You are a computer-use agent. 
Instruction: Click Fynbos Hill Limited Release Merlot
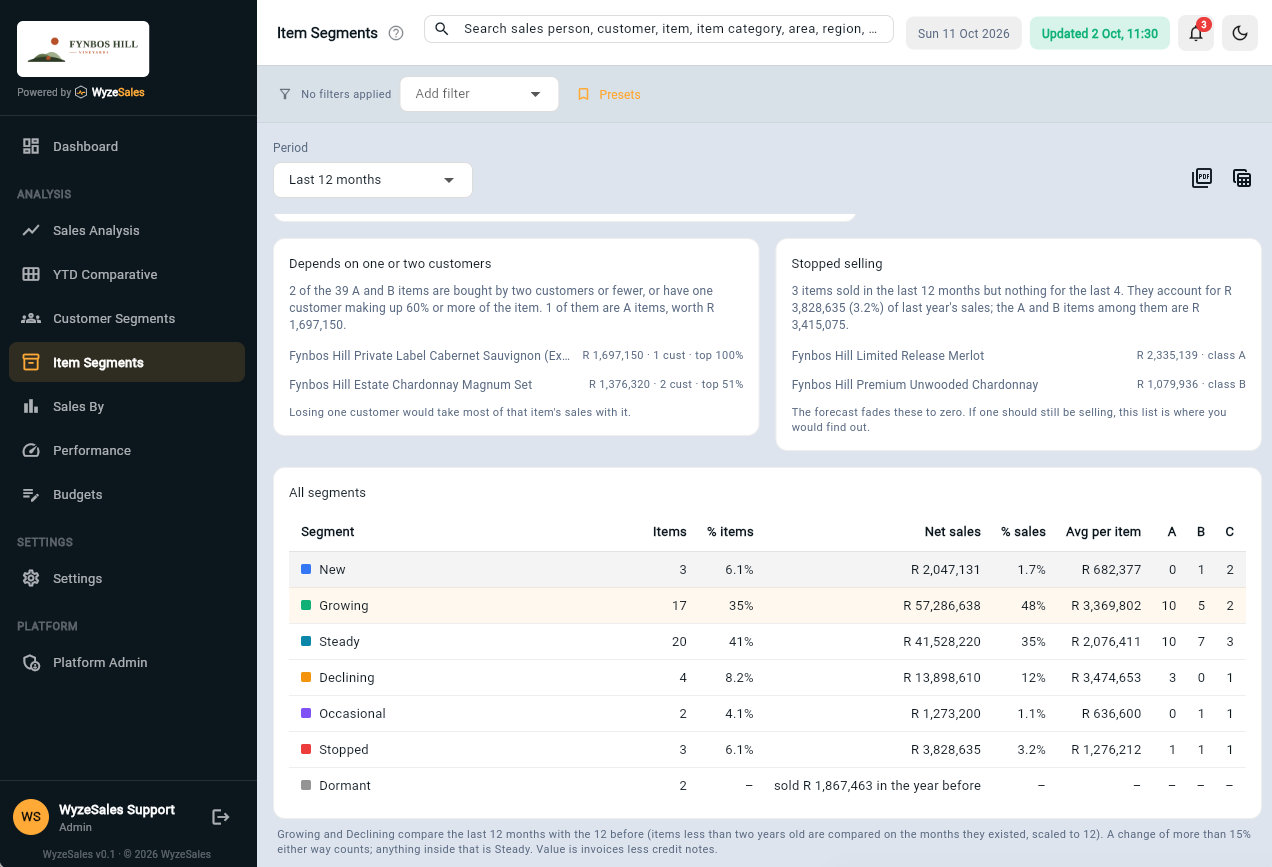(x=888, y=356)
